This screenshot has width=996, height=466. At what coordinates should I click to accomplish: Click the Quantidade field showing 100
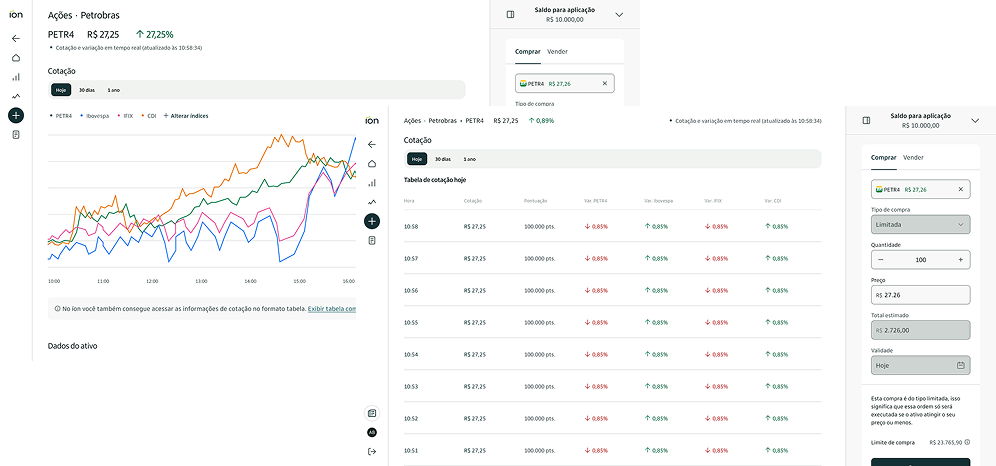(x=920, y=259)
